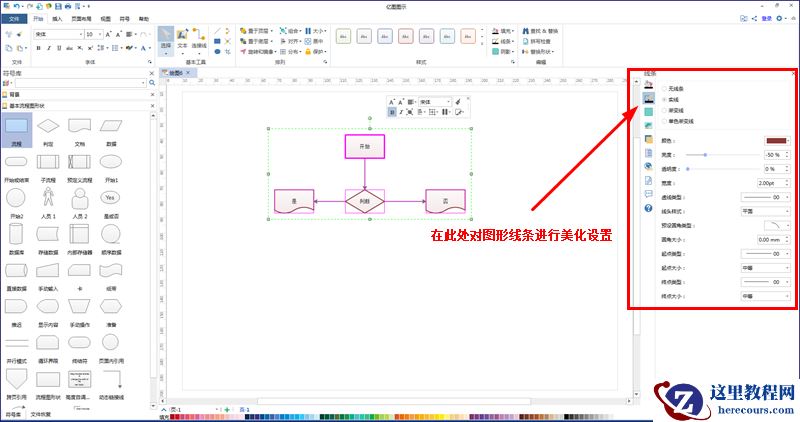800x422 pixels.
Task: Choose the 选择 (Select) pointer tool
Action: point(166,41)
